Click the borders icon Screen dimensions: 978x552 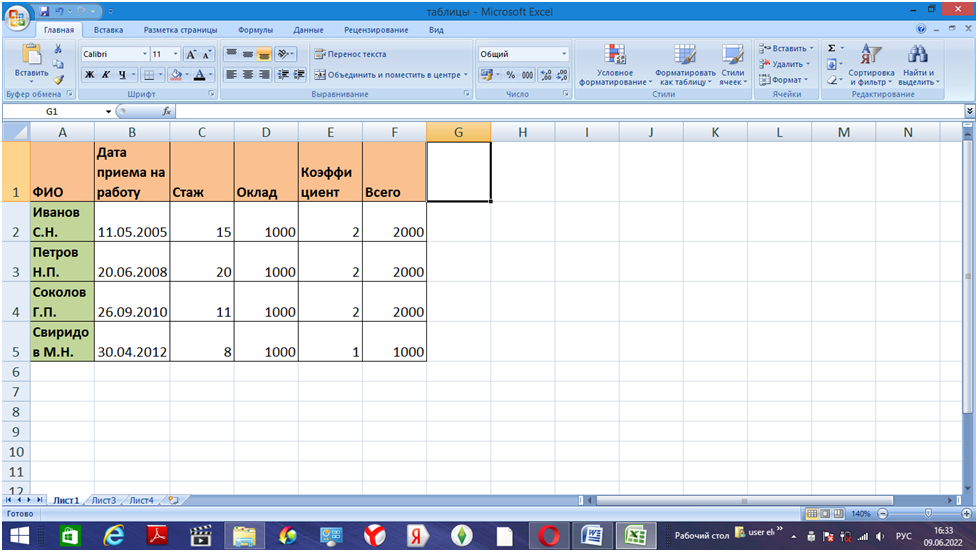[x=149, y=75]
